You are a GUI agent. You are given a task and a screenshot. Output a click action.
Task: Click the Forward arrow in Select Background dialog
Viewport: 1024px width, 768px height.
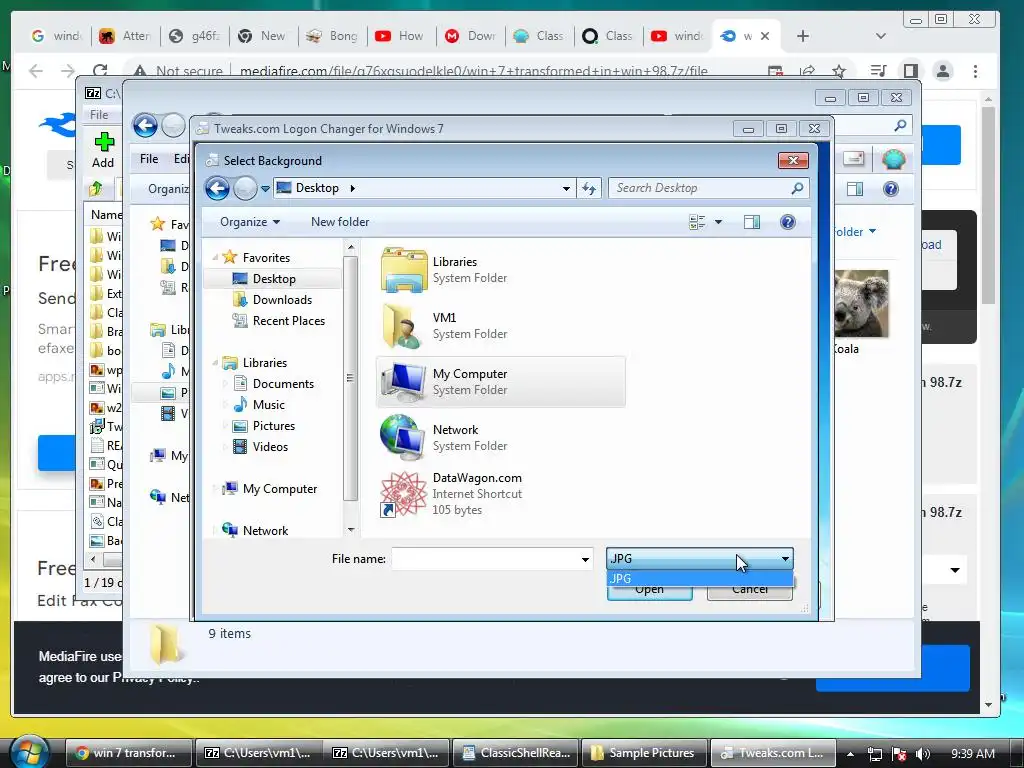(246, 188)
